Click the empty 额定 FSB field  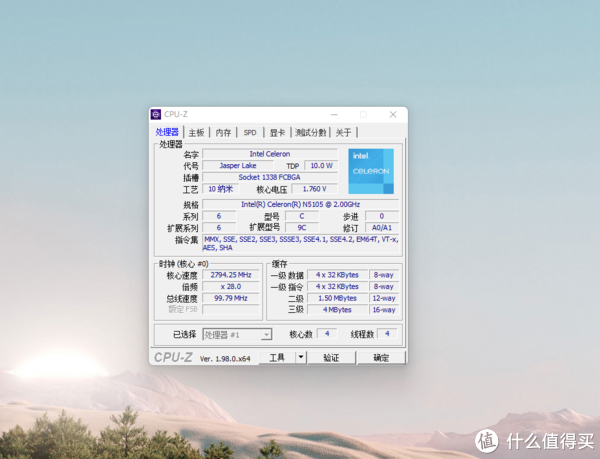pos(231,309)
